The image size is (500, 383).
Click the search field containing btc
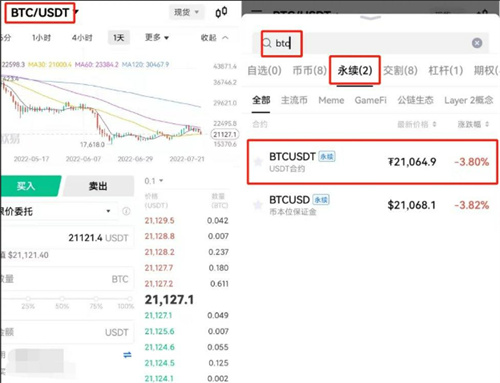(370, 43)
